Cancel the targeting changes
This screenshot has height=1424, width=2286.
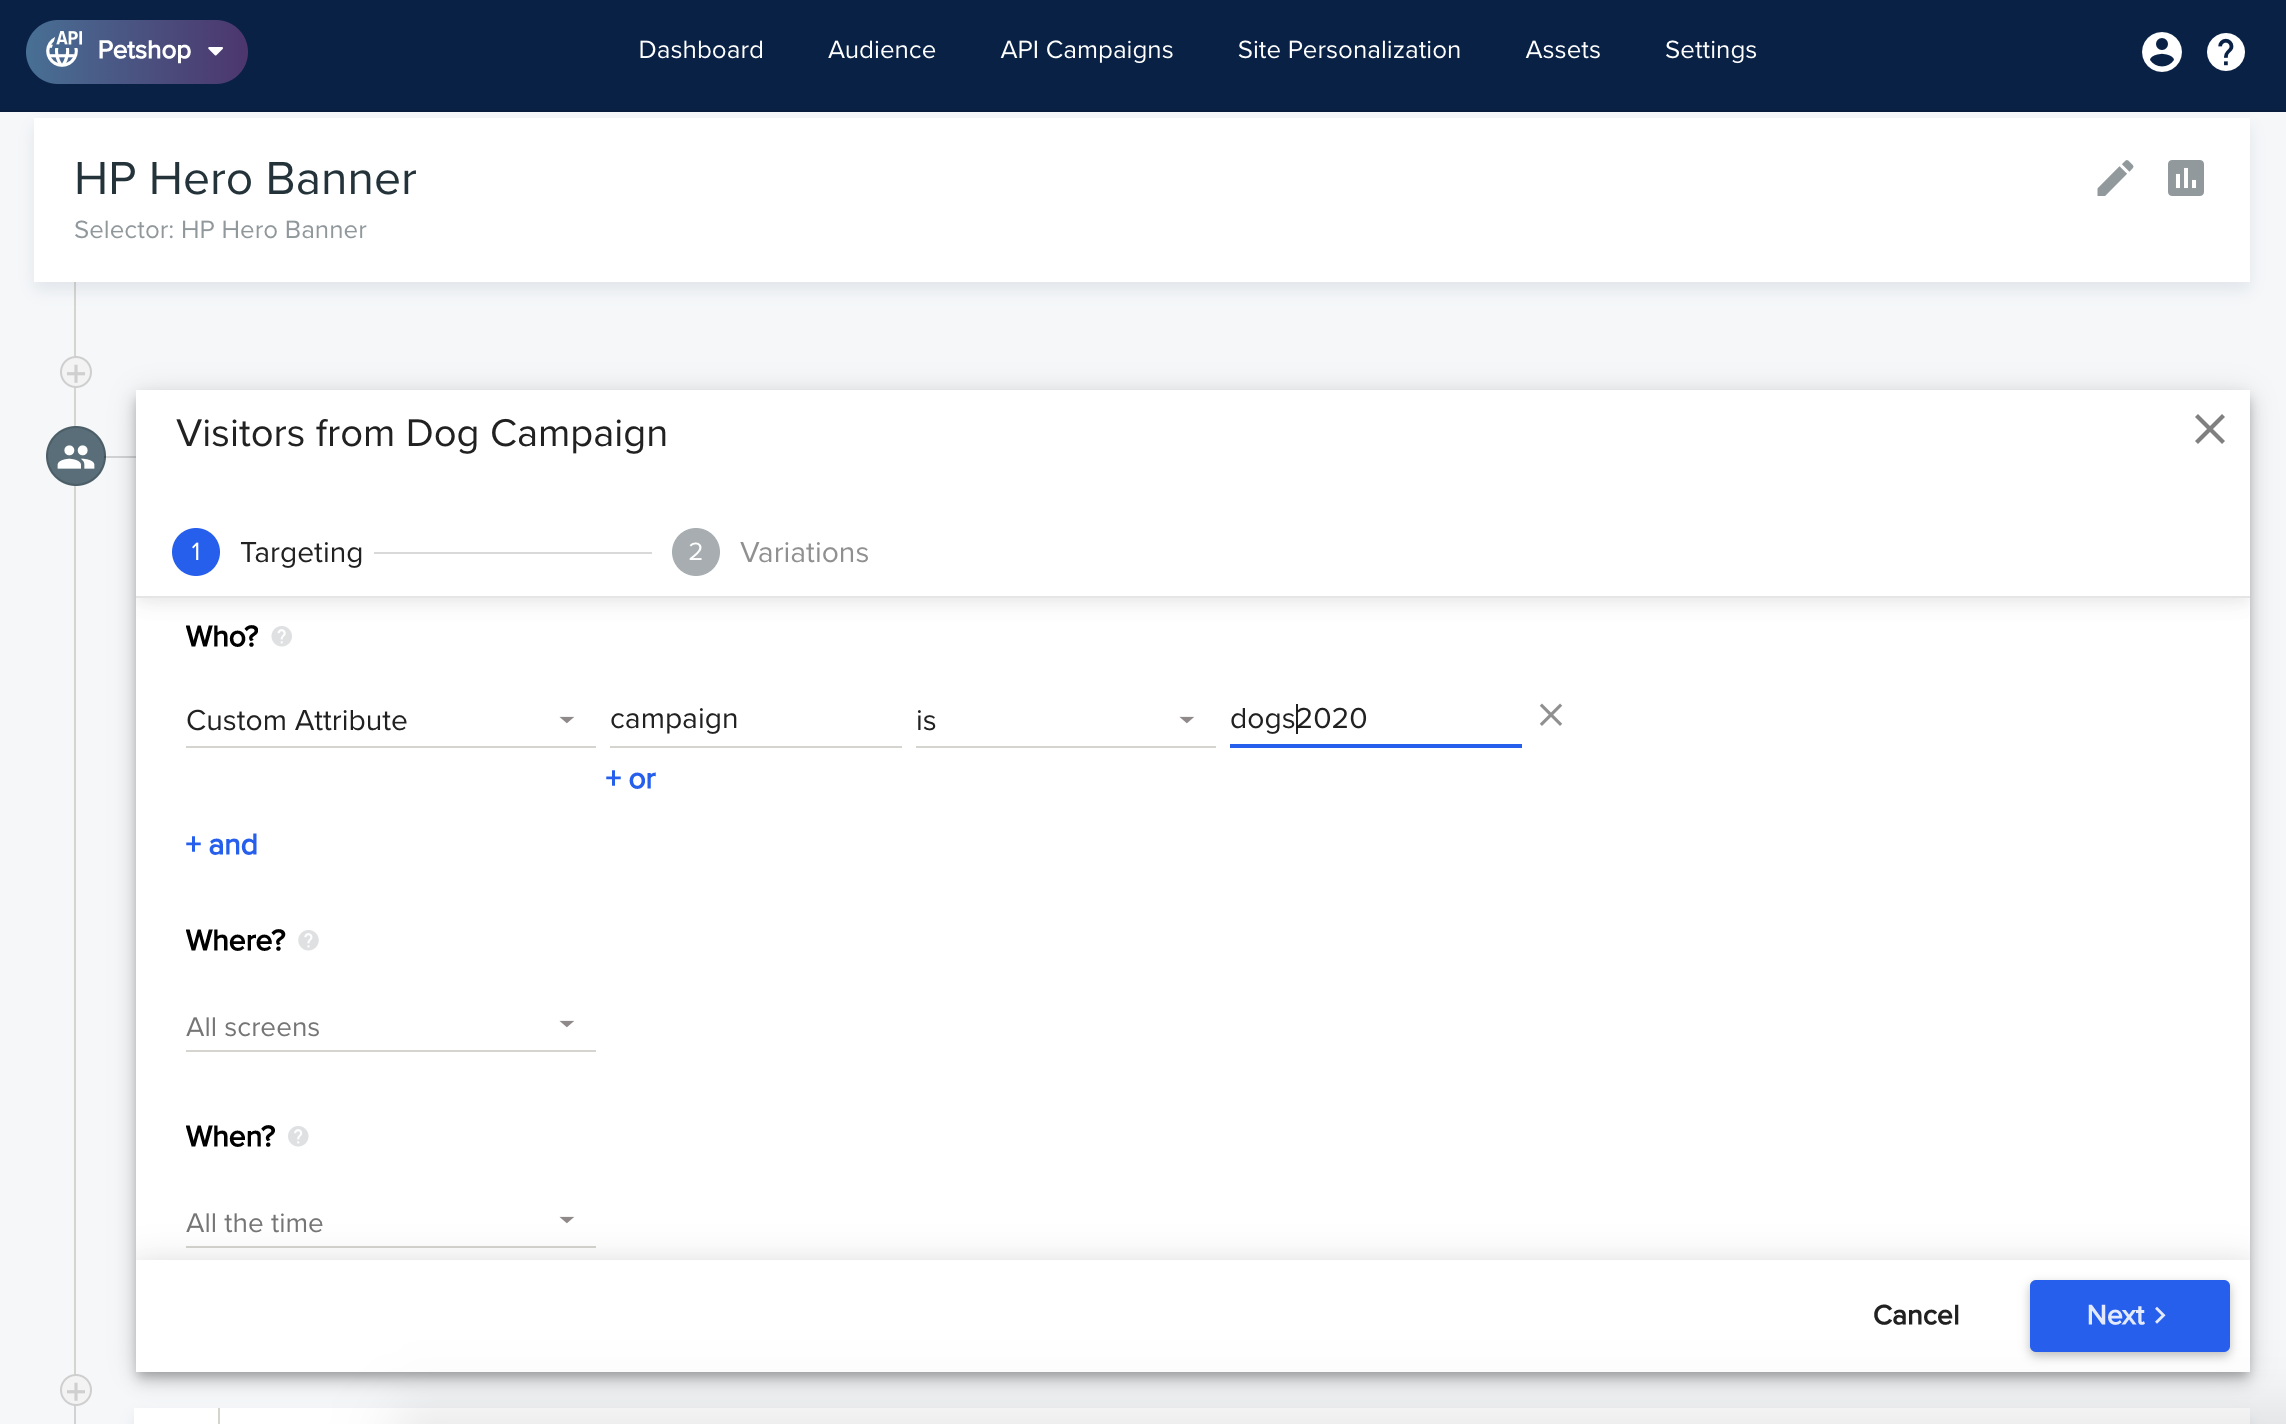(x=1915, y=1315)
